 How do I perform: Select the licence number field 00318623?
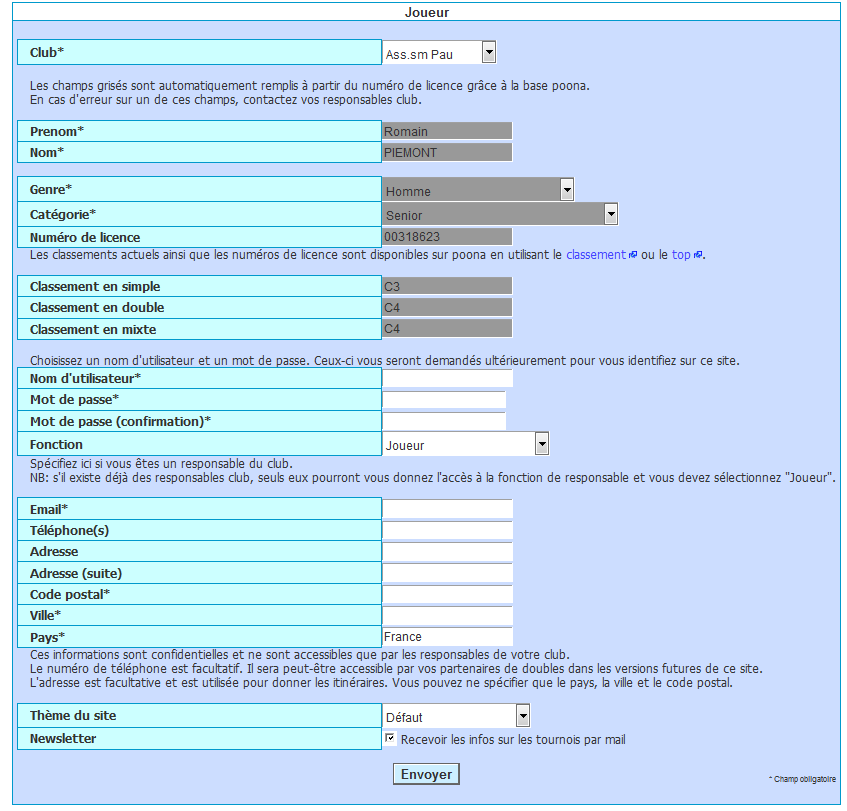(447, 237)
